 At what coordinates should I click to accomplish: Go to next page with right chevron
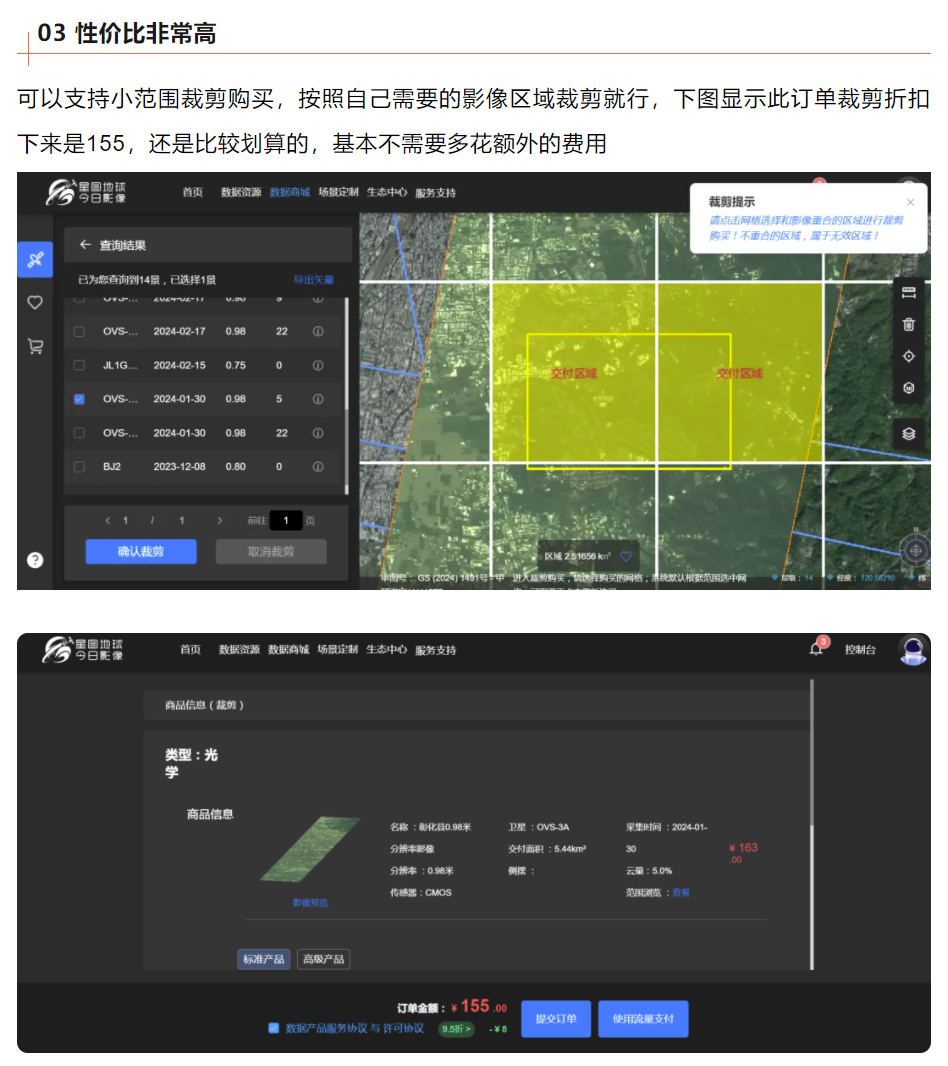[220, 521]
